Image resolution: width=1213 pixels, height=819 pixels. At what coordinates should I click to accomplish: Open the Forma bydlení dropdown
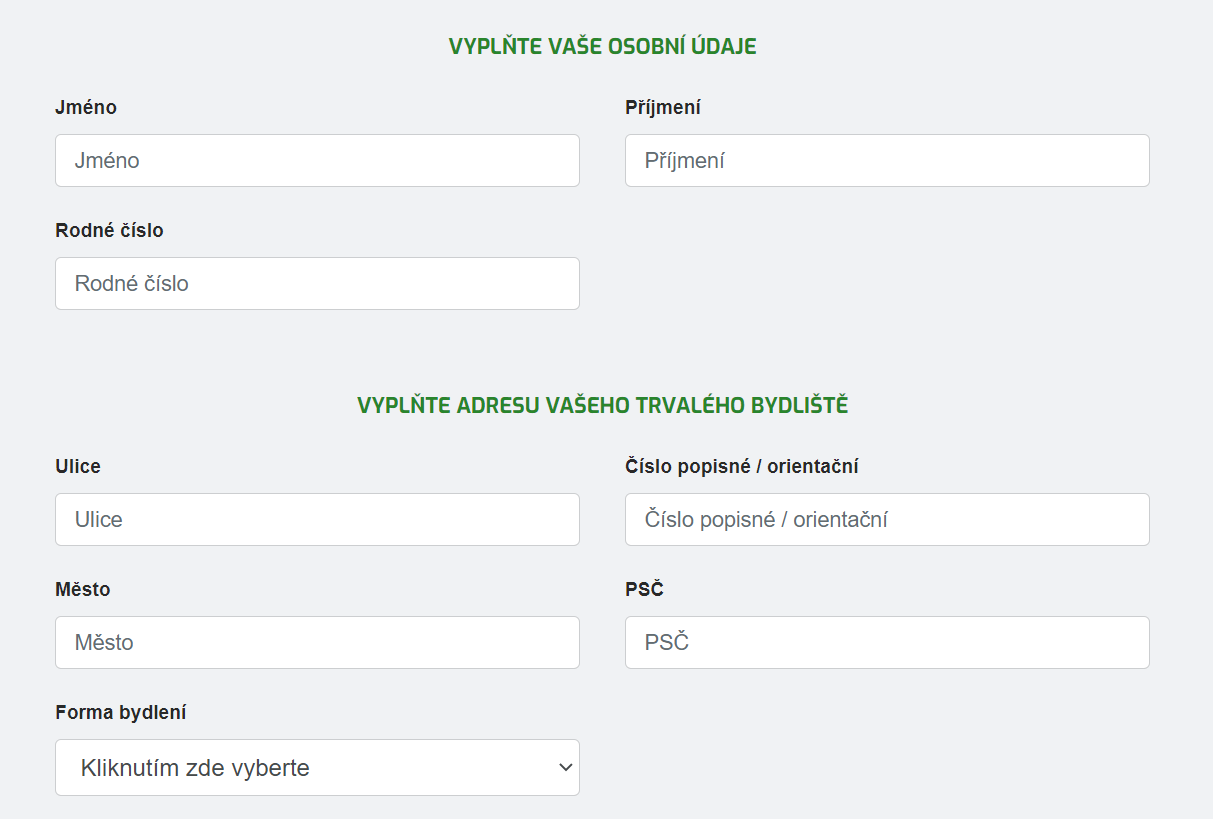coord(317,768)
